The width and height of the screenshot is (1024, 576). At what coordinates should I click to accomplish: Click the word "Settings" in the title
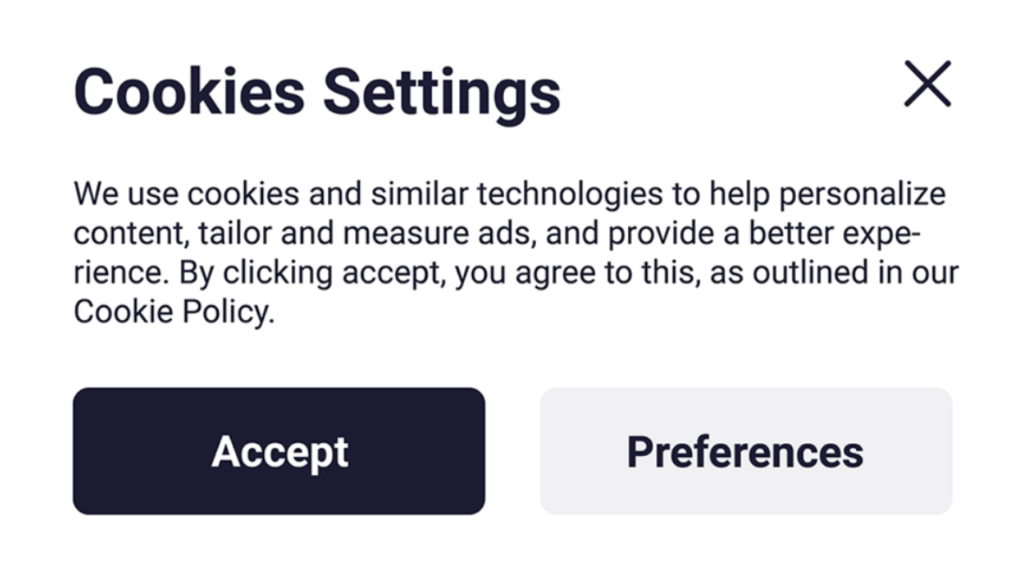click(441, 91)
